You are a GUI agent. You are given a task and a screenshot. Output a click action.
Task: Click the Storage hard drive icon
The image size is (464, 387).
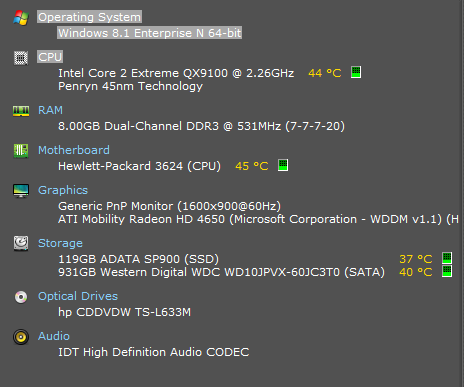(21, 243)
